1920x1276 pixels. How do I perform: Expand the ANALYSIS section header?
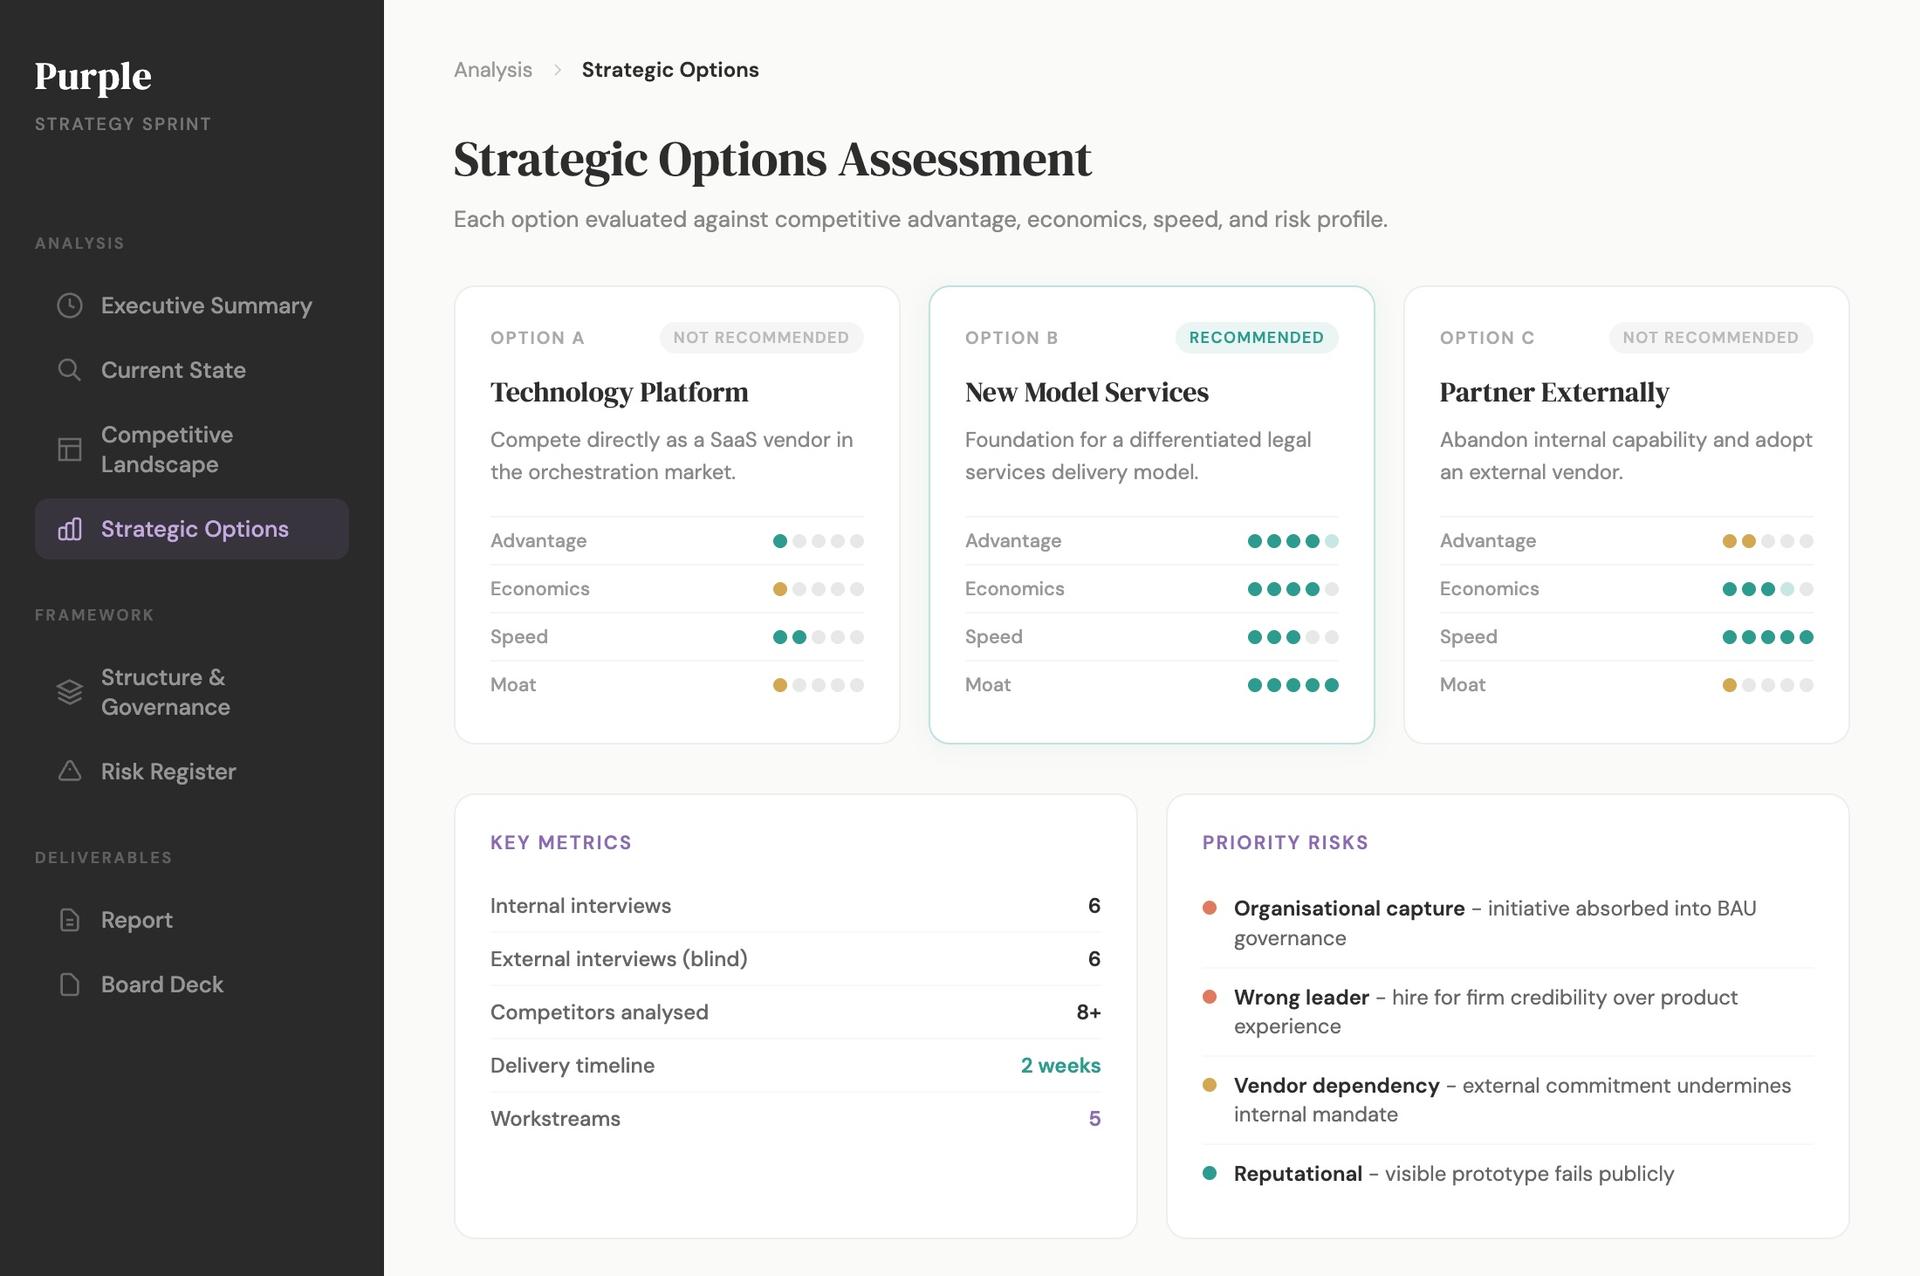pos(79,243)
